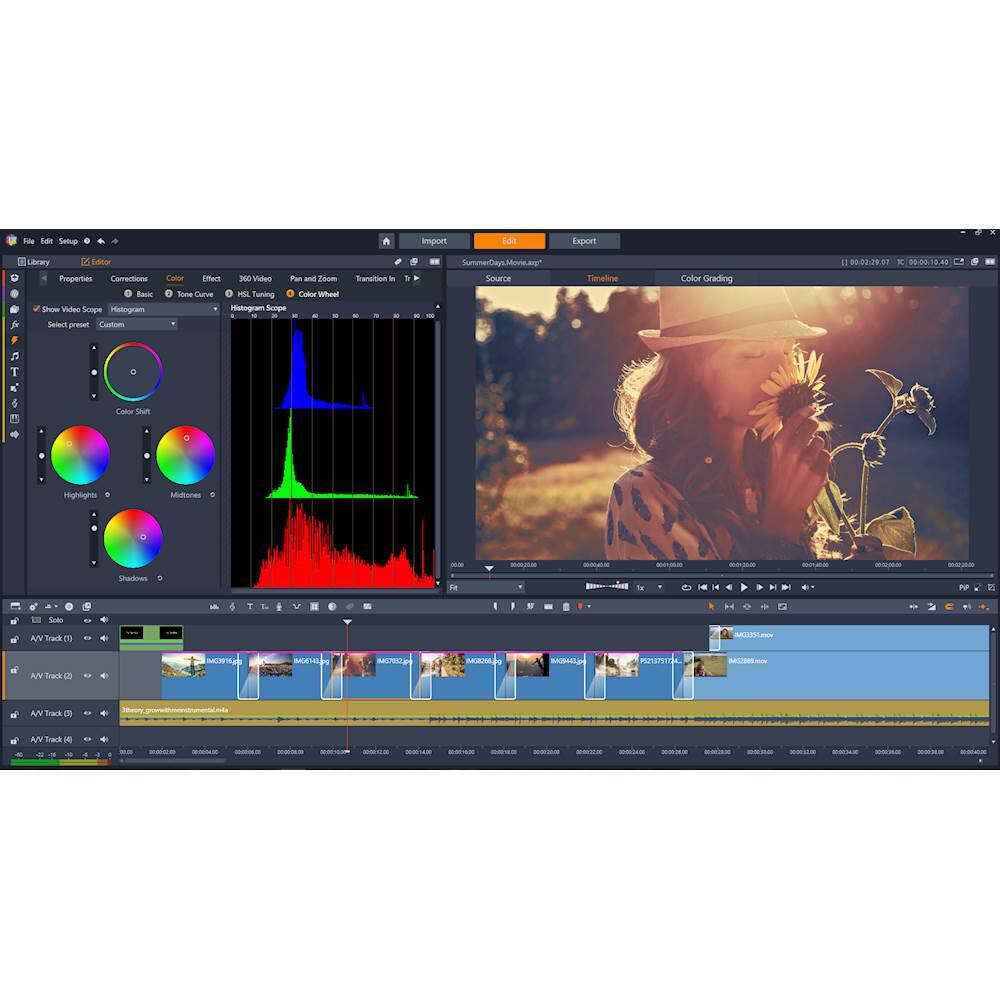The width and height of the screenshot is (1000, 1000).
Task: Uncheck the Show Video Scope checkbox
Action: tap(37, 310)
